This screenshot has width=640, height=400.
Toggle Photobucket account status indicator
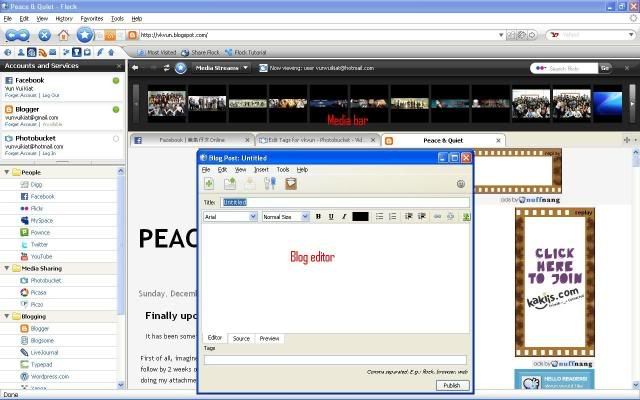click(x=116, y=139)
